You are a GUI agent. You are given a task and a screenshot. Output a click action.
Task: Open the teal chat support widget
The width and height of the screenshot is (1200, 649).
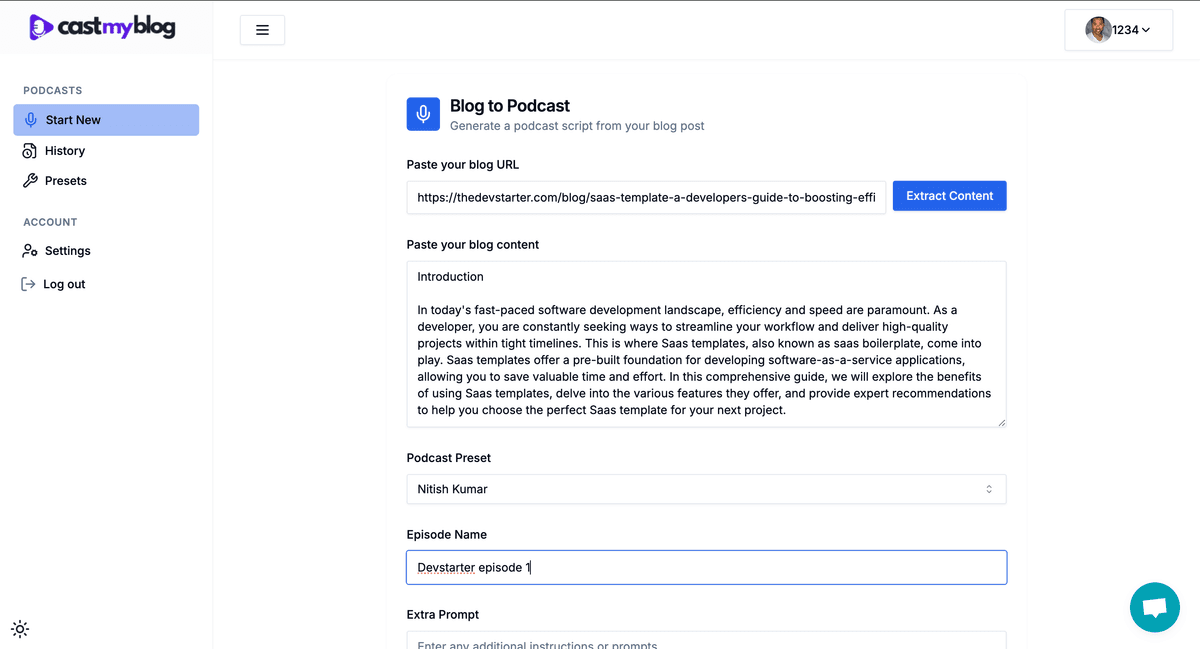coord(1154,607)
